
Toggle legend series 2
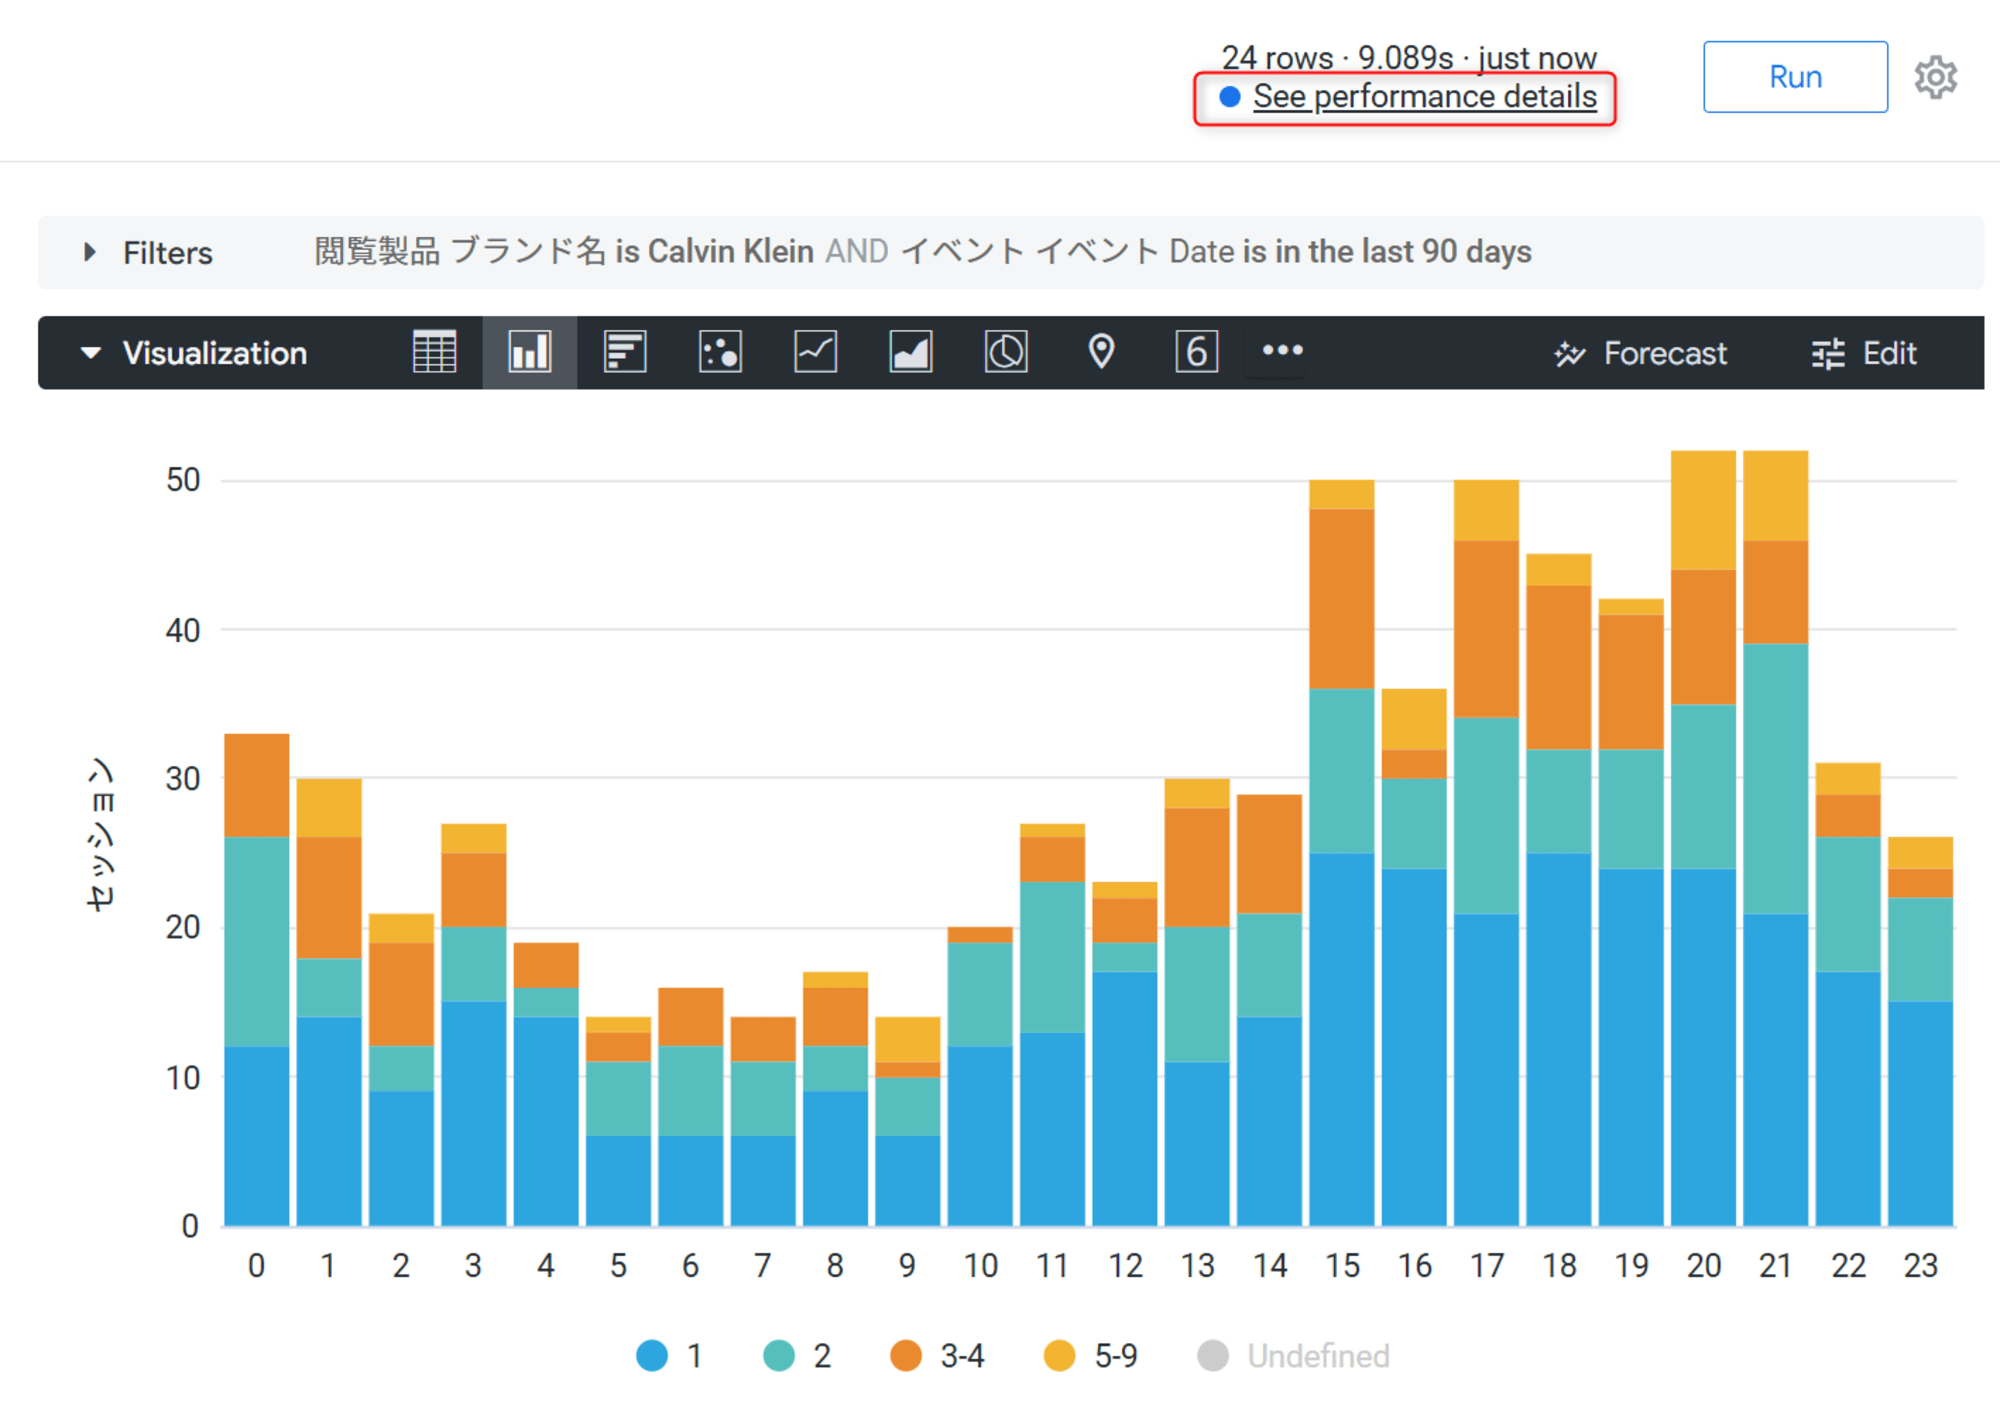tap(797, 1356)
